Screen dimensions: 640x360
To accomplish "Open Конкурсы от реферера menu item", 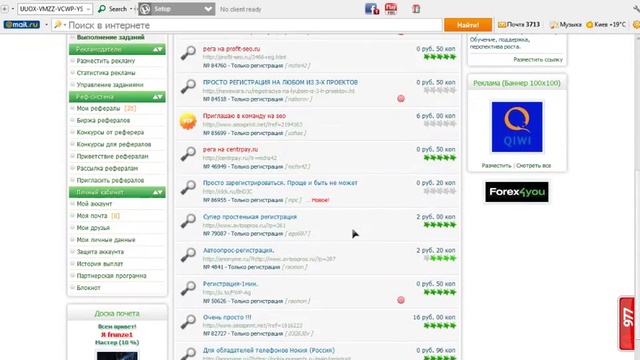I will (110, 132).
